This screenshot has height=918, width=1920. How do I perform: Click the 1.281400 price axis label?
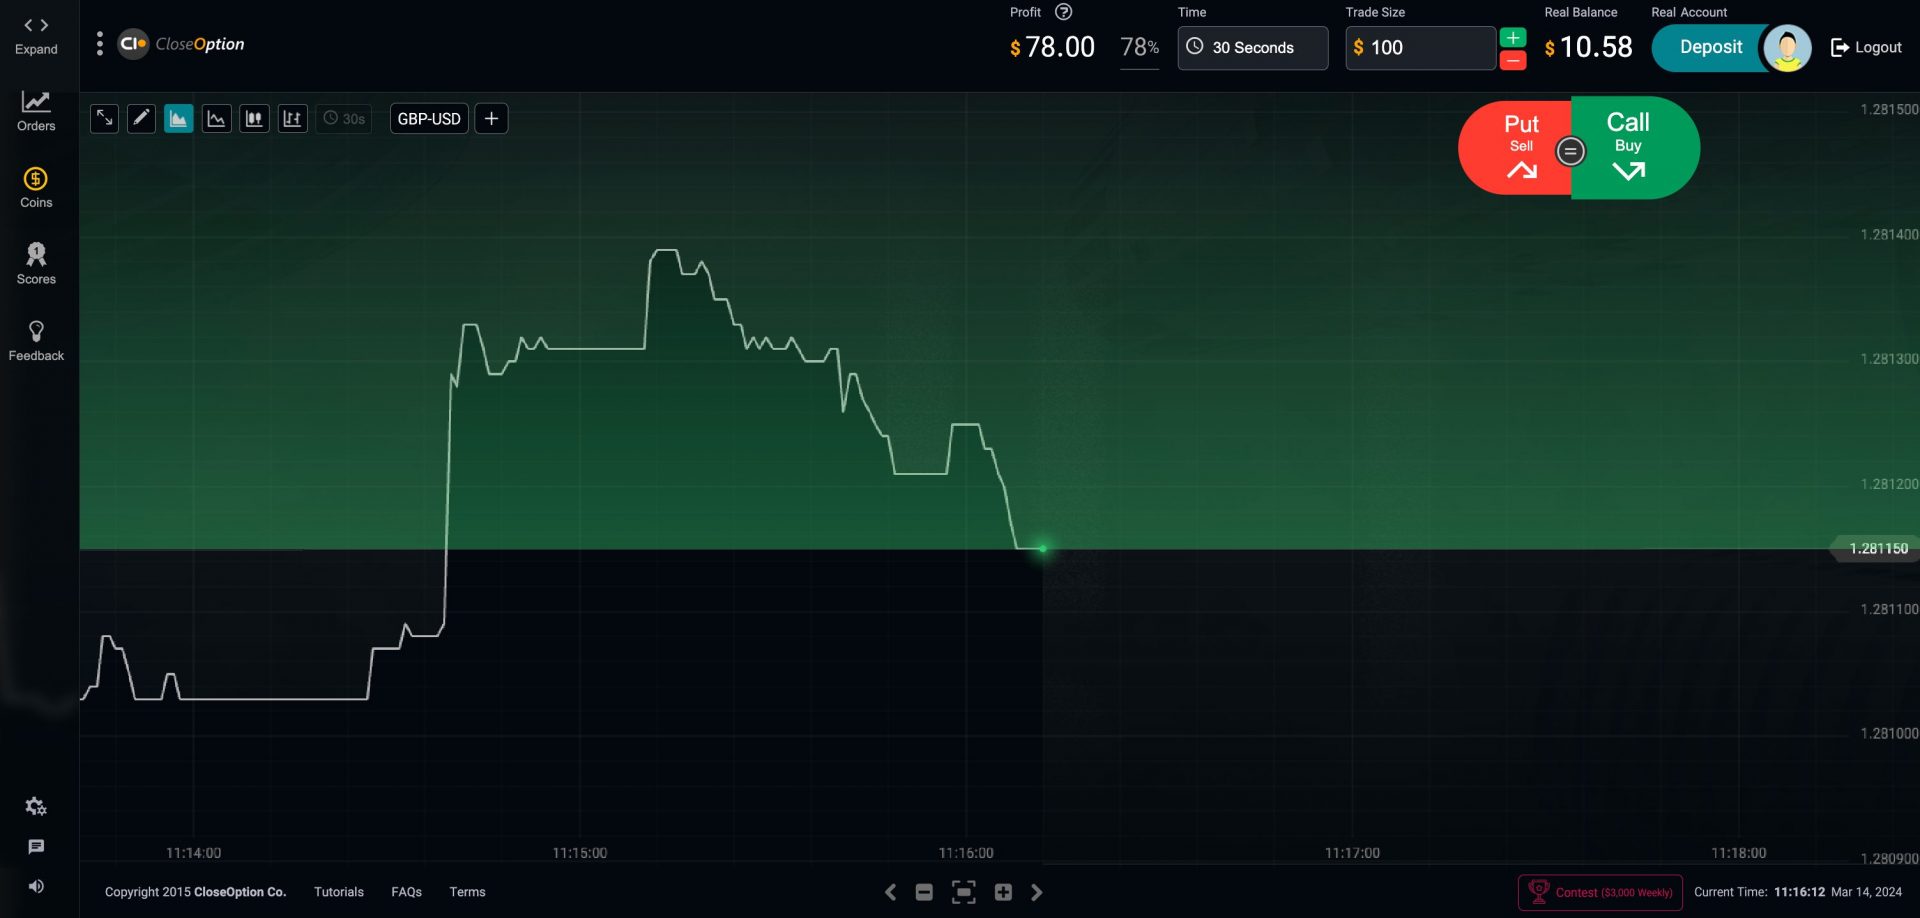coord(1888,234)
